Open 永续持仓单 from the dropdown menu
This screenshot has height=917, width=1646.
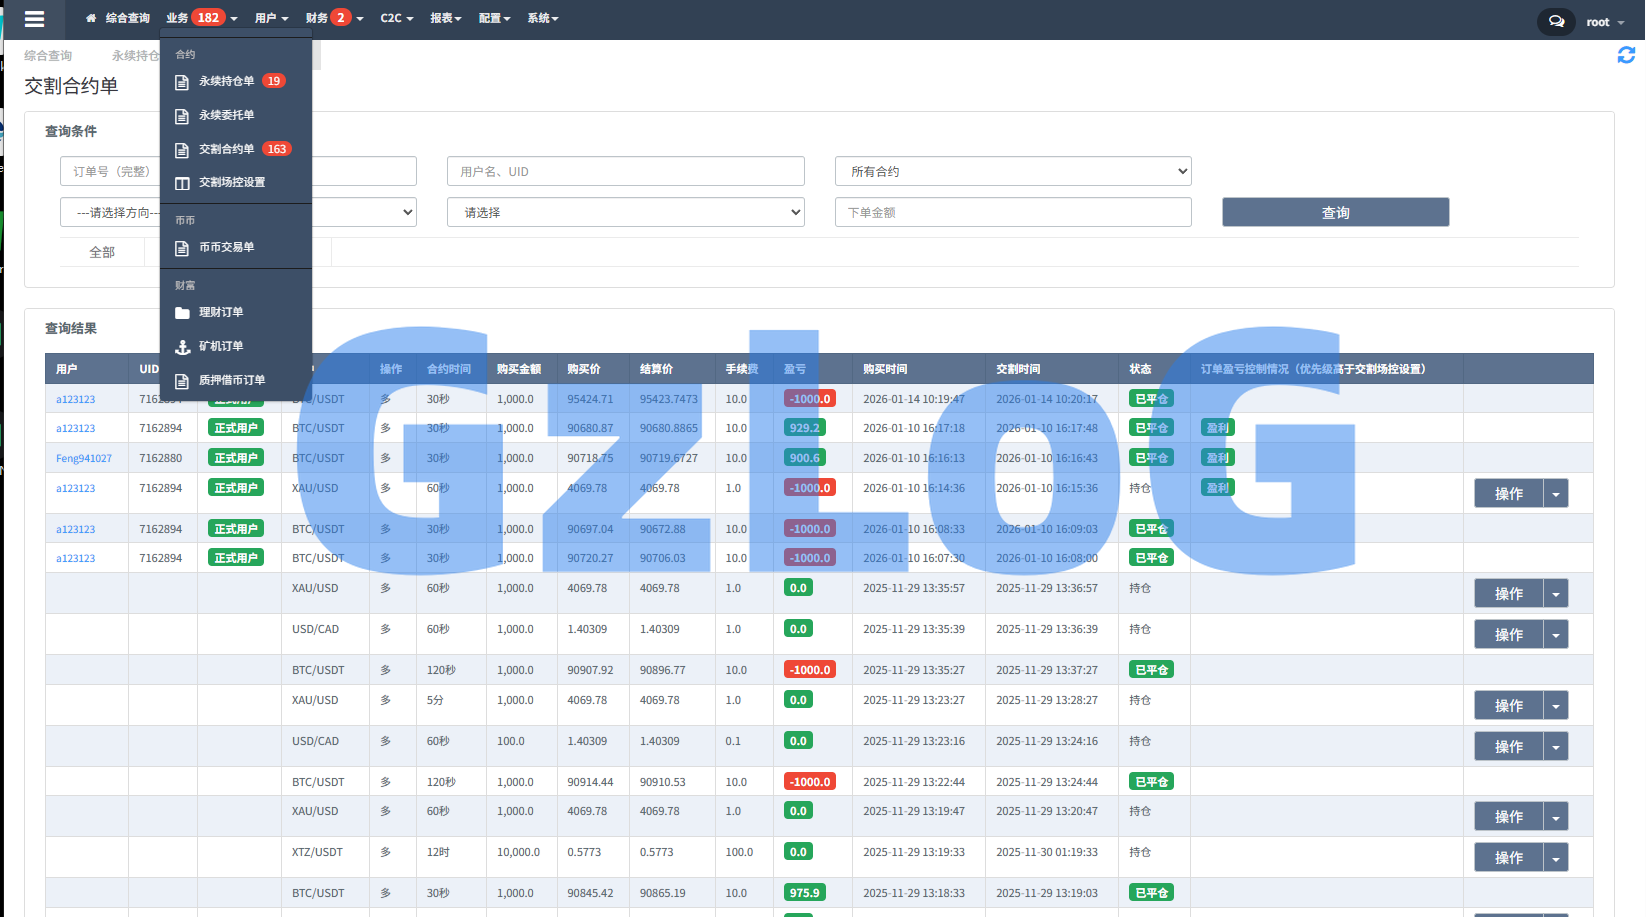pyautogui.click(x=227, y=81)
